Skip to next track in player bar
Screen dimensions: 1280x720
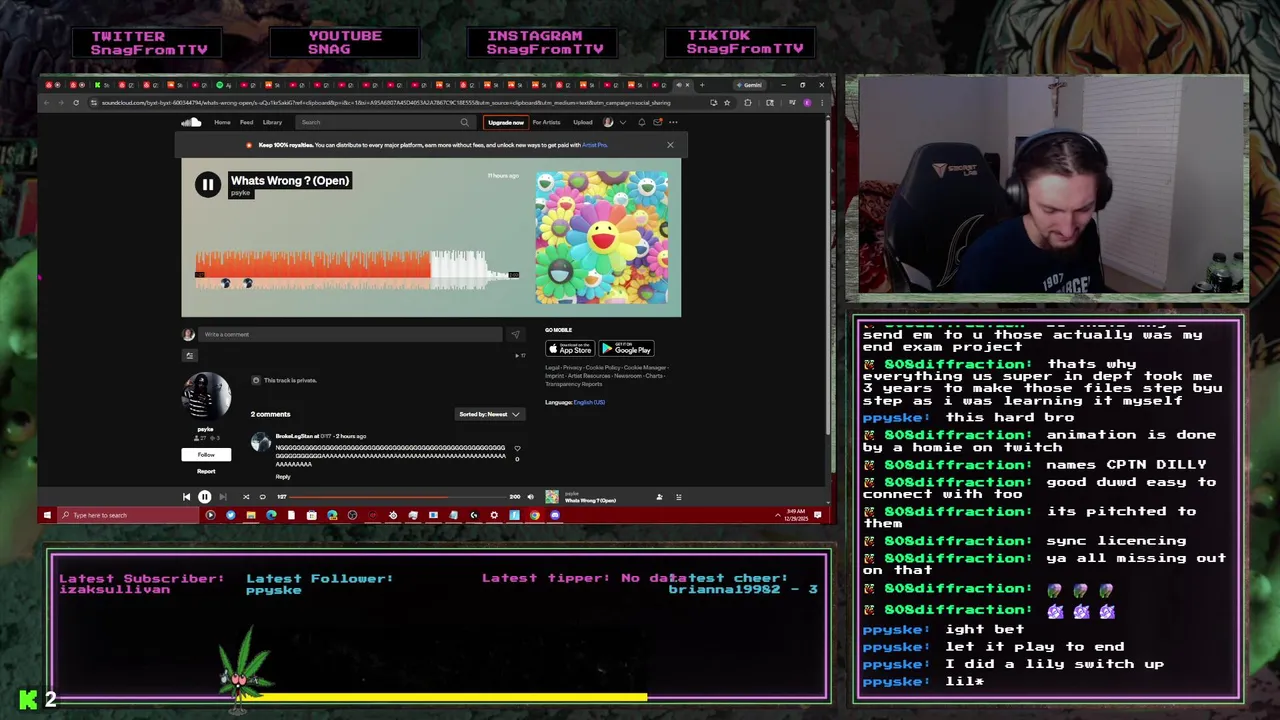[x=223, y=497]
